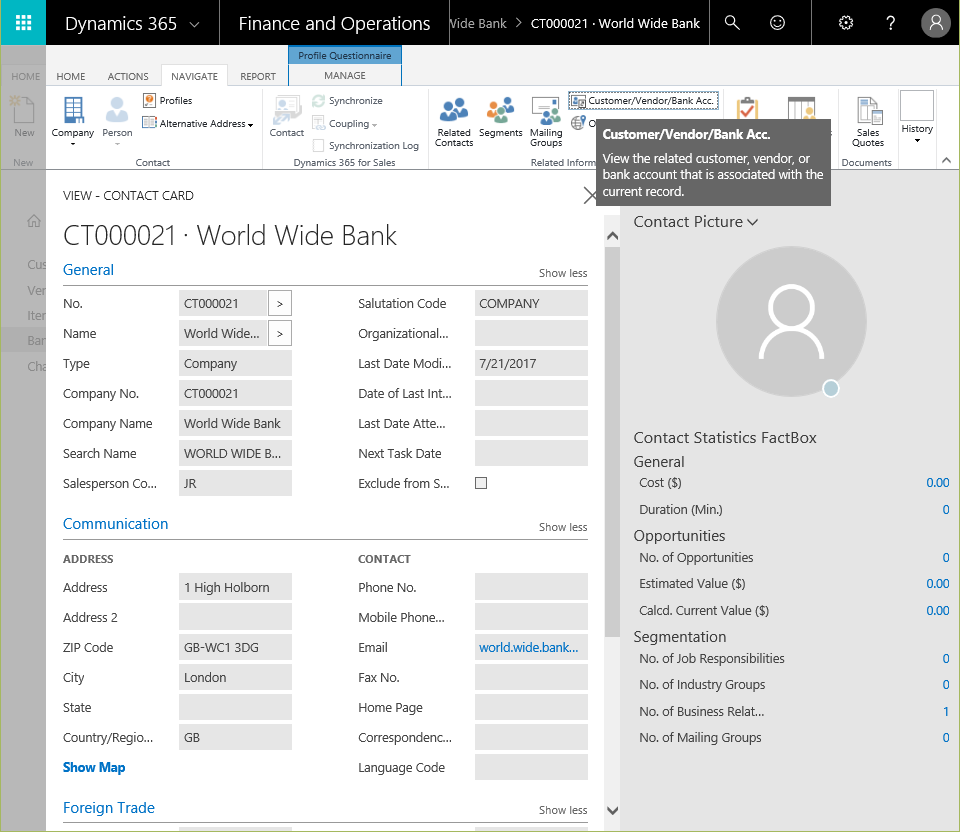Viewport: 960px width, 832px height.
Task: Select the NAVIGATE ribbon tab
Action: pos(195,77)
